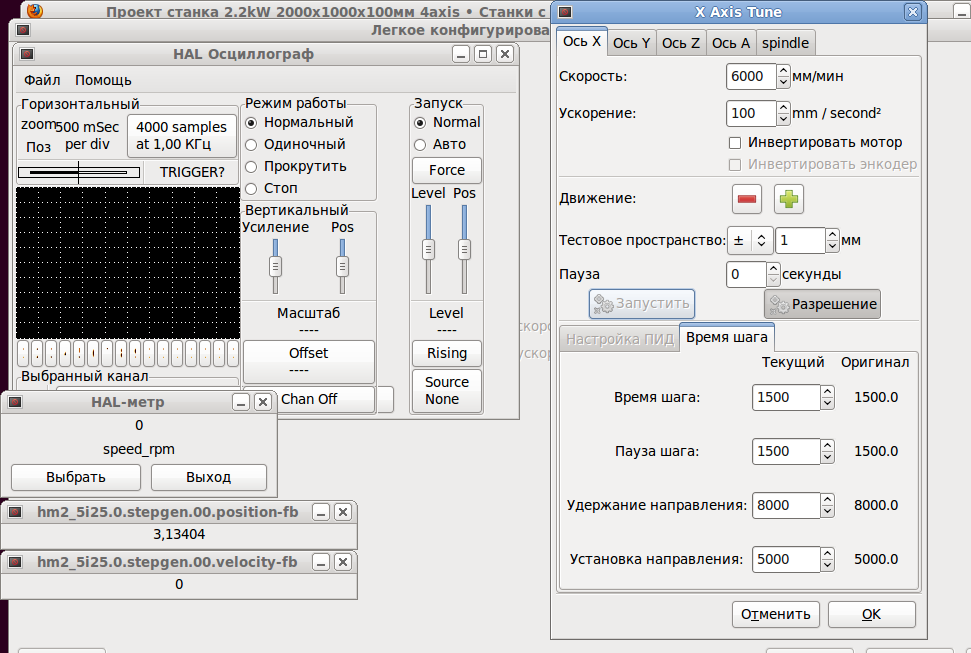Click the Chan Off button
The height and width of the screenshot is (653, 971).
click(325, 399)
